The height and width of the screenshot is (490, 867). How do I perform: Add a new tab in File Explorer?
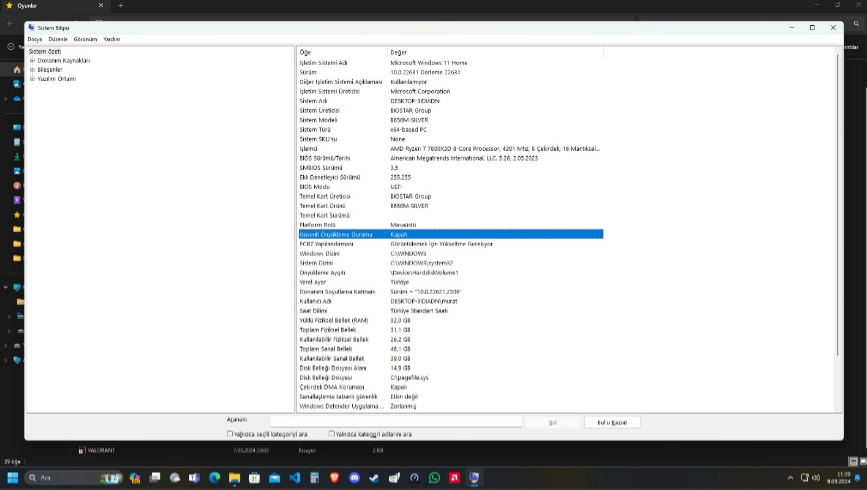[x=121, y=6]
